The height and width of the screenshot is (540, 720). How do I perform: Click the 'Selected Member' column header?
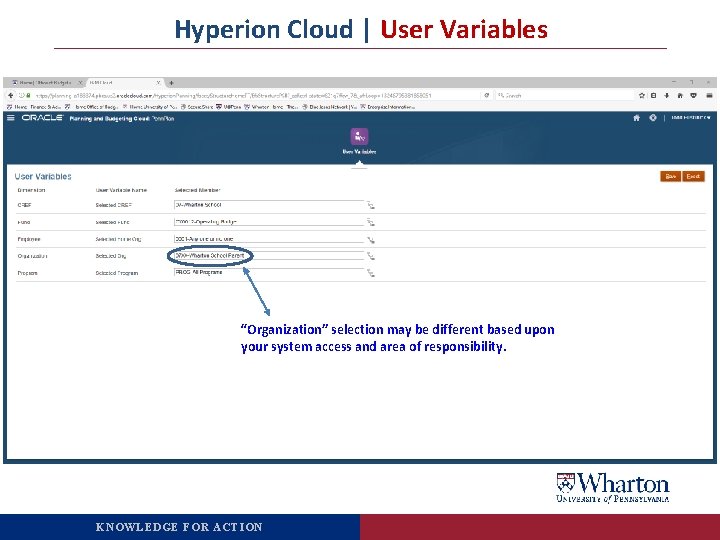click(197, 190)
